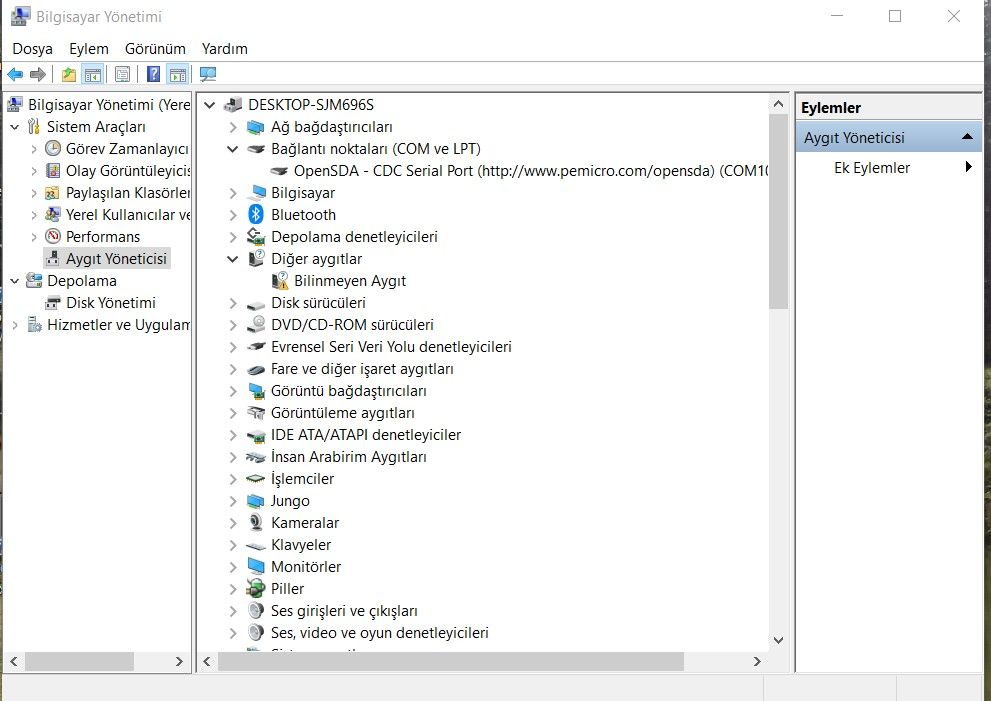Click the device list horizontal scroll right arrow
Image resolution: width=991 pixels, height=701 pixels.
coord(757,661)
